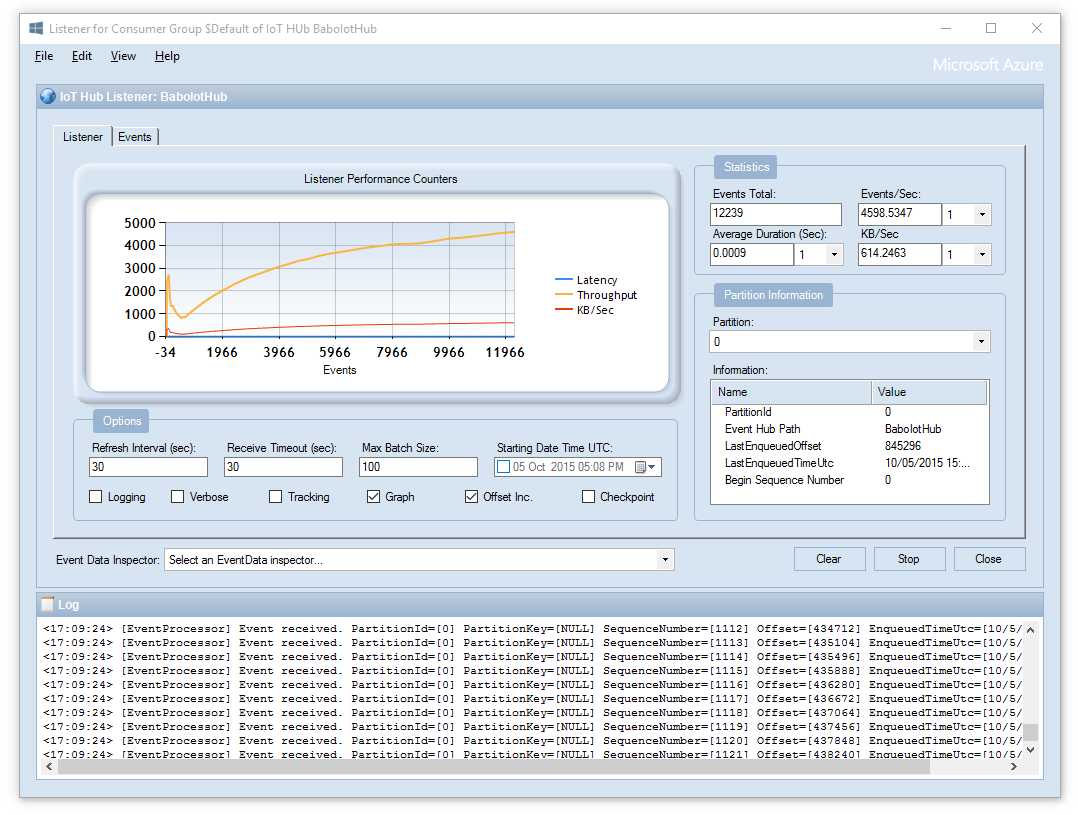Open the Edit menu
This screenshot has height=815, width=1078.
pyautogui.click(x=82, y=56)
